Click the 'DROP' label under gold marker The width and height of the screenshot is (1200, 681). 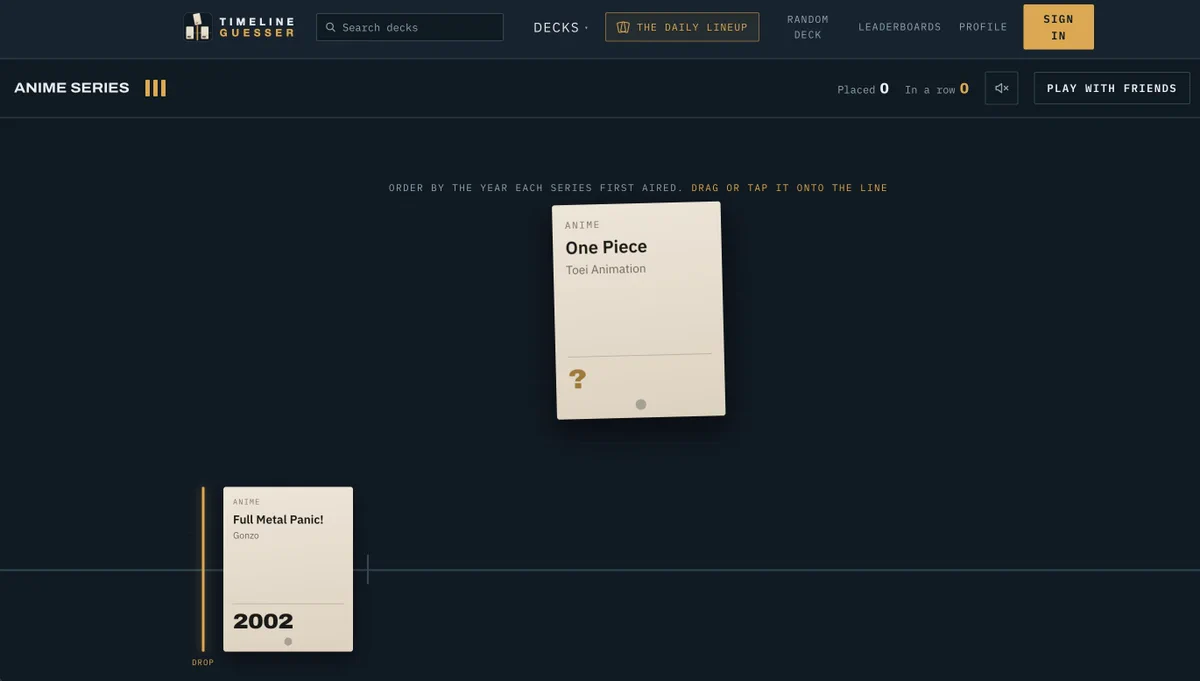(203, 663)
